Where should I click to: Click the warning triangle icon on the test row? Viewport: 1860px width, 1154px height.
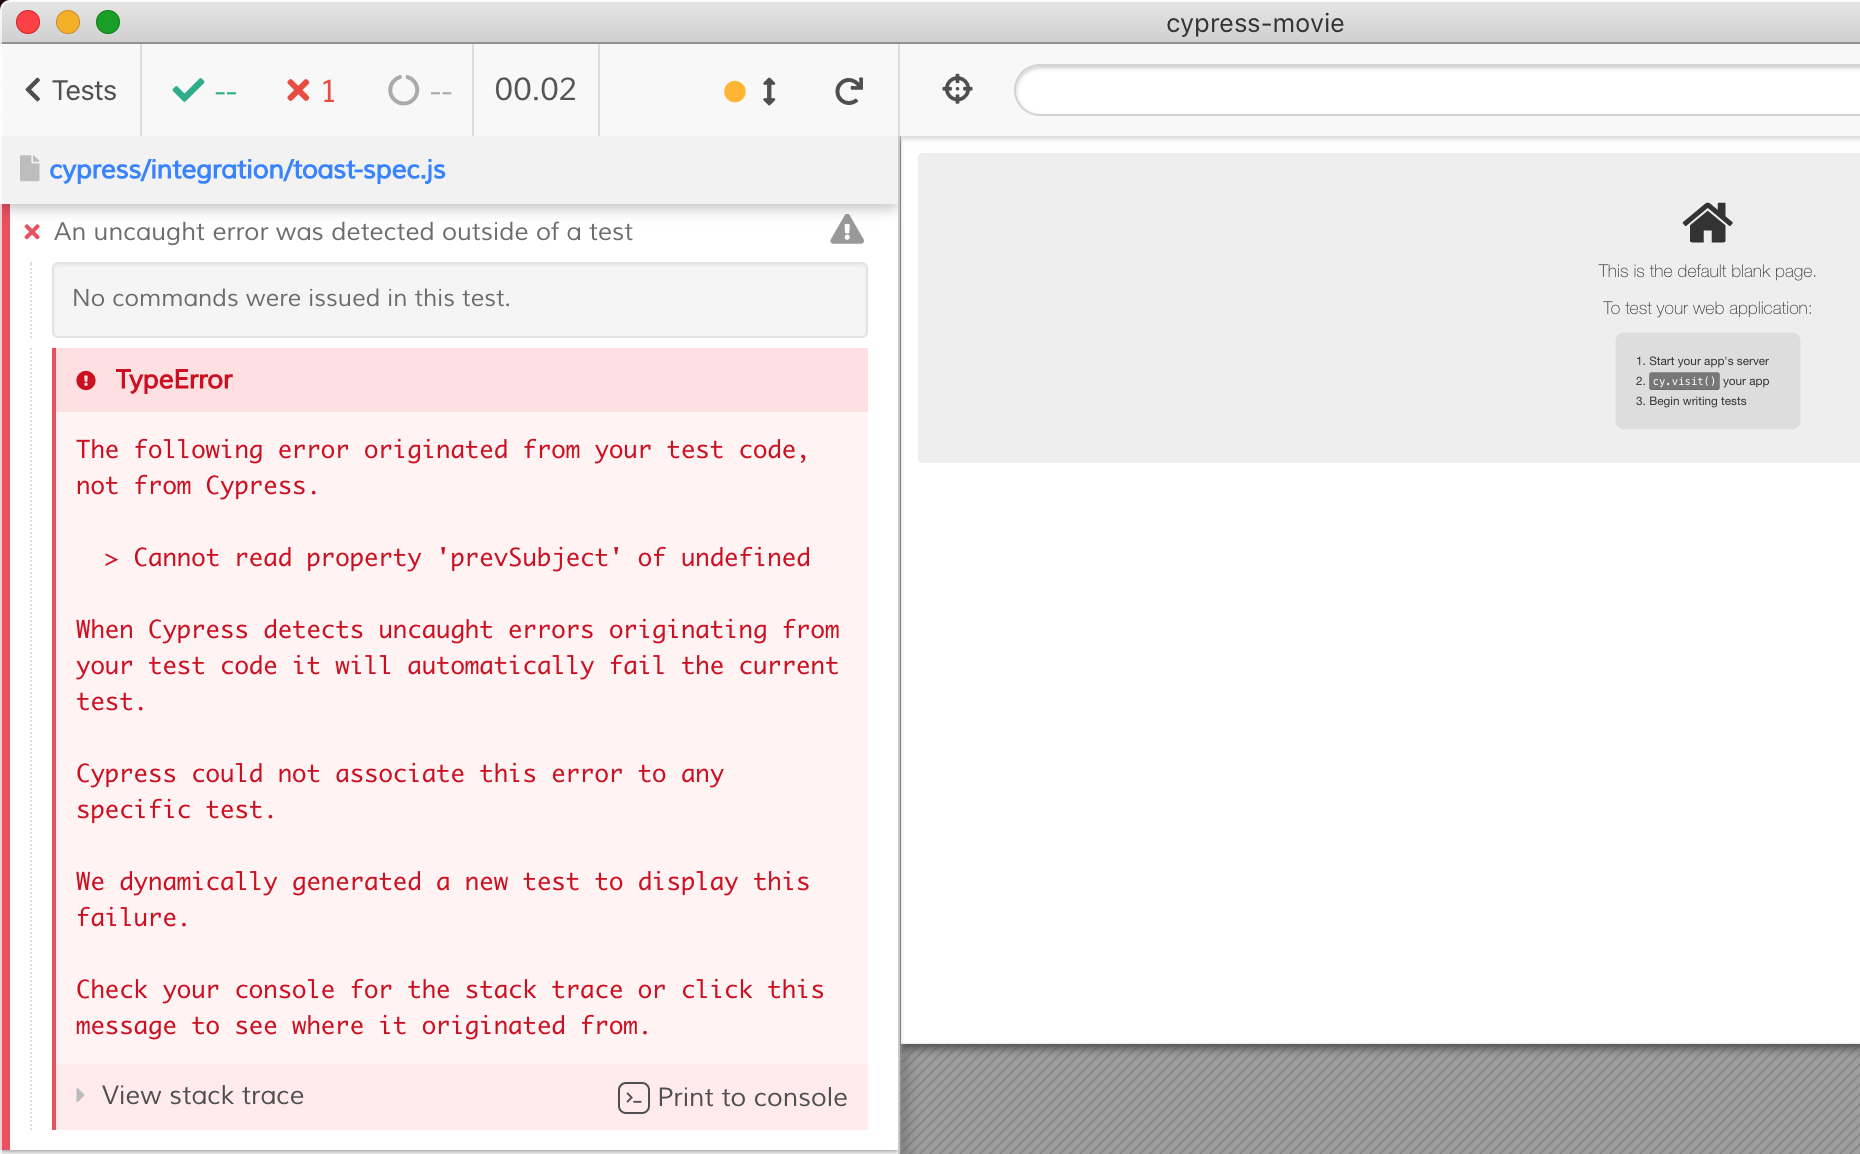click(847, 230)
